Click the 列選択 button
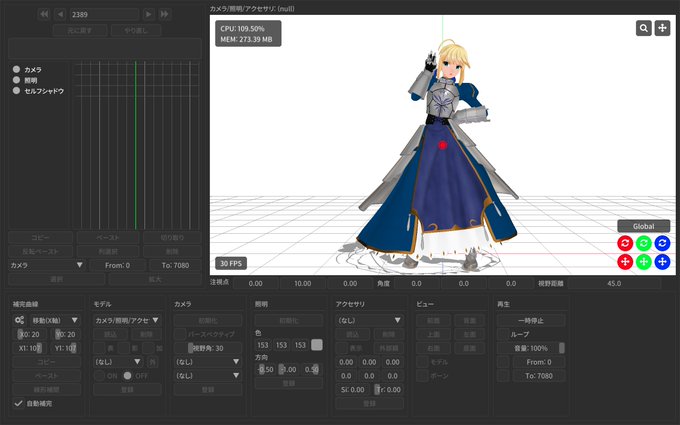680x425 pixels. [108, 252]
